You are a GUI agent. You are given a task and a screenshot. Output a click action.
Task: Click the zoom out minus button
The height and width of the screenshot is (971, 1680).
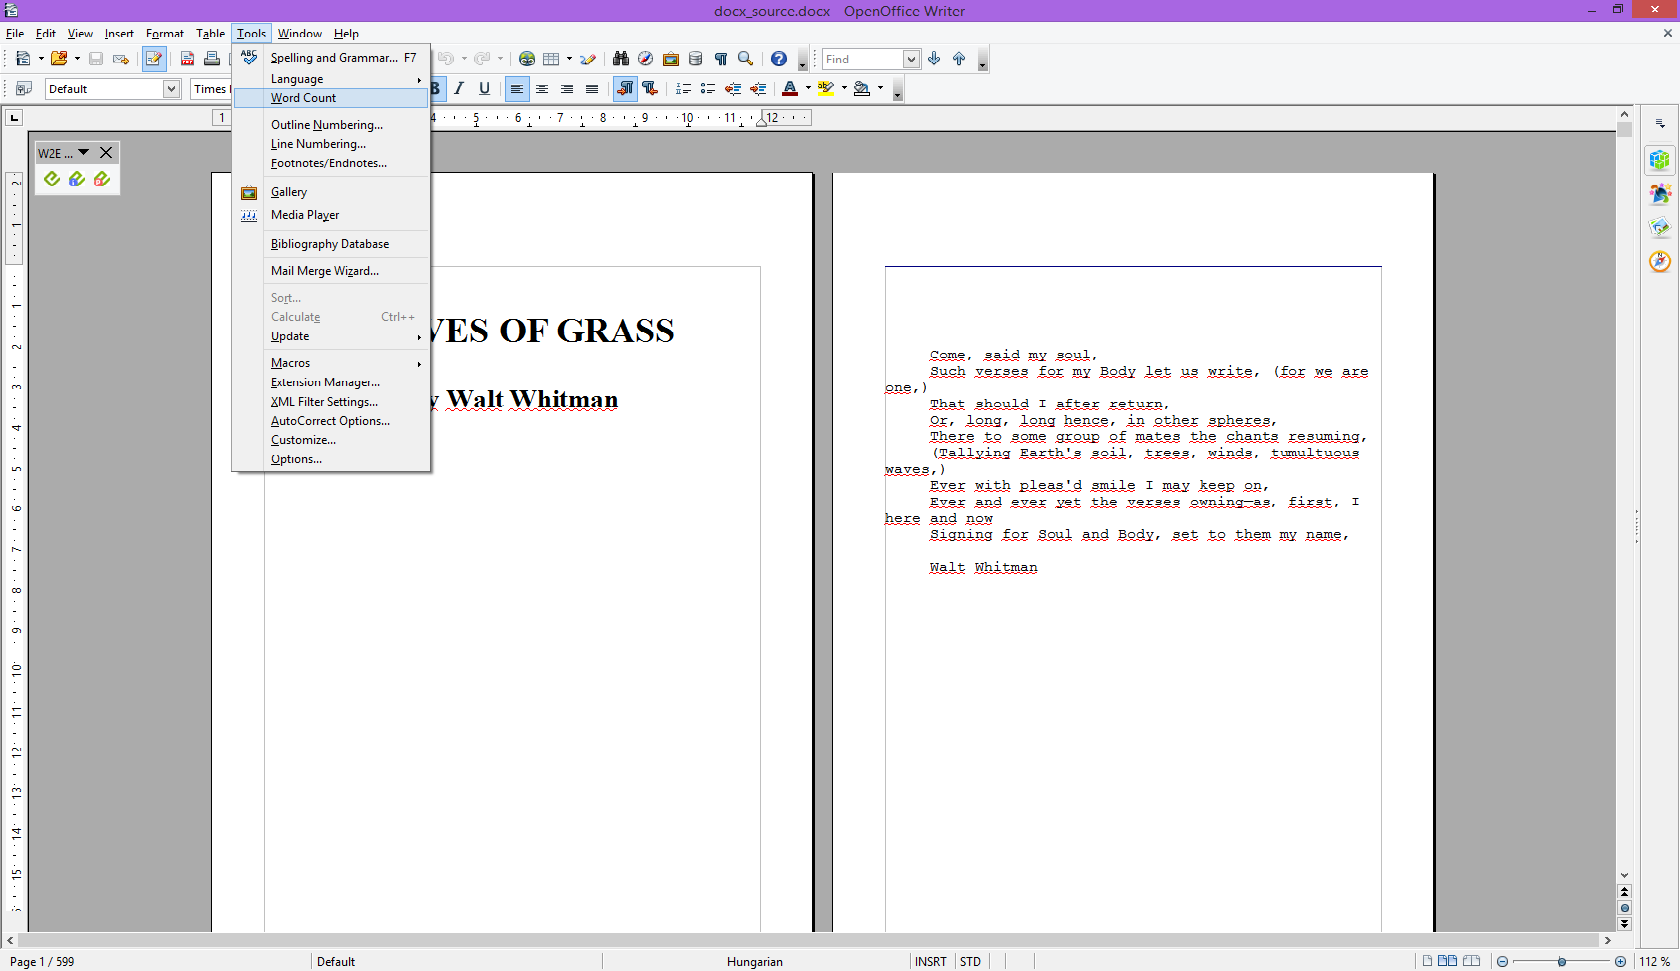pos(1502,961)
